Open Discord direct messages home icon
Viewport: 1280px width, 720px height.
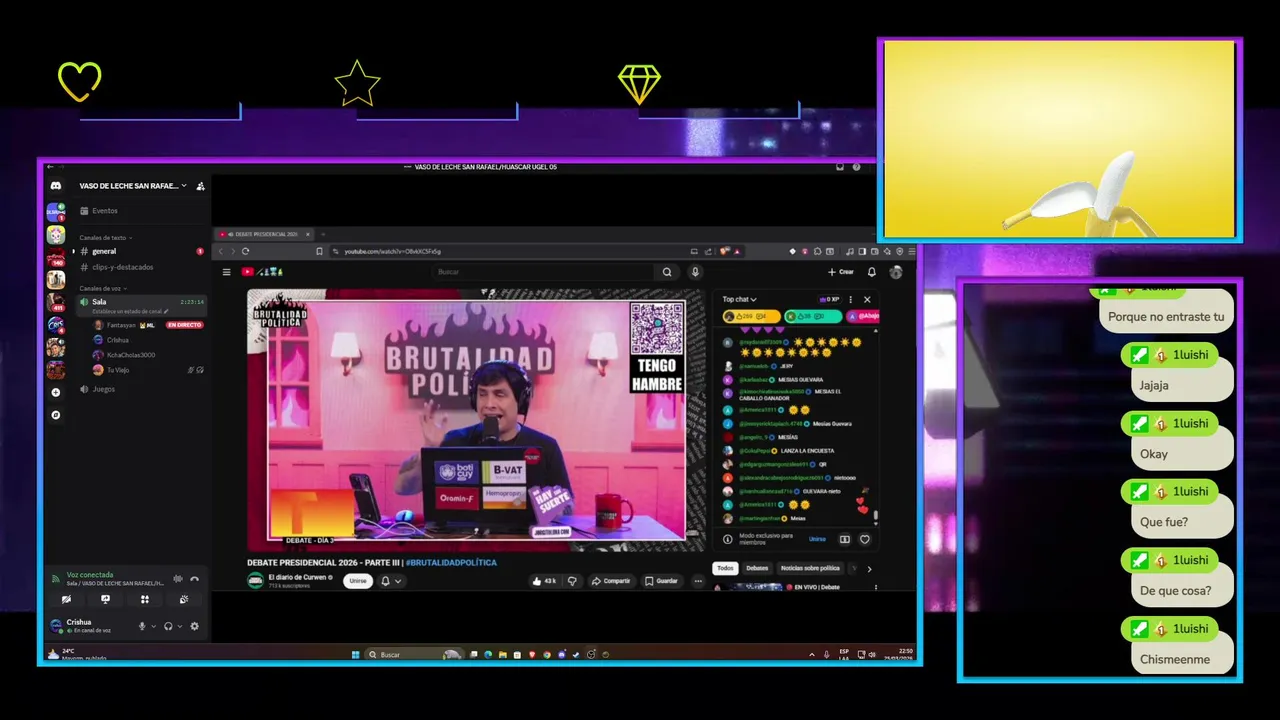(x=56, y=186)
